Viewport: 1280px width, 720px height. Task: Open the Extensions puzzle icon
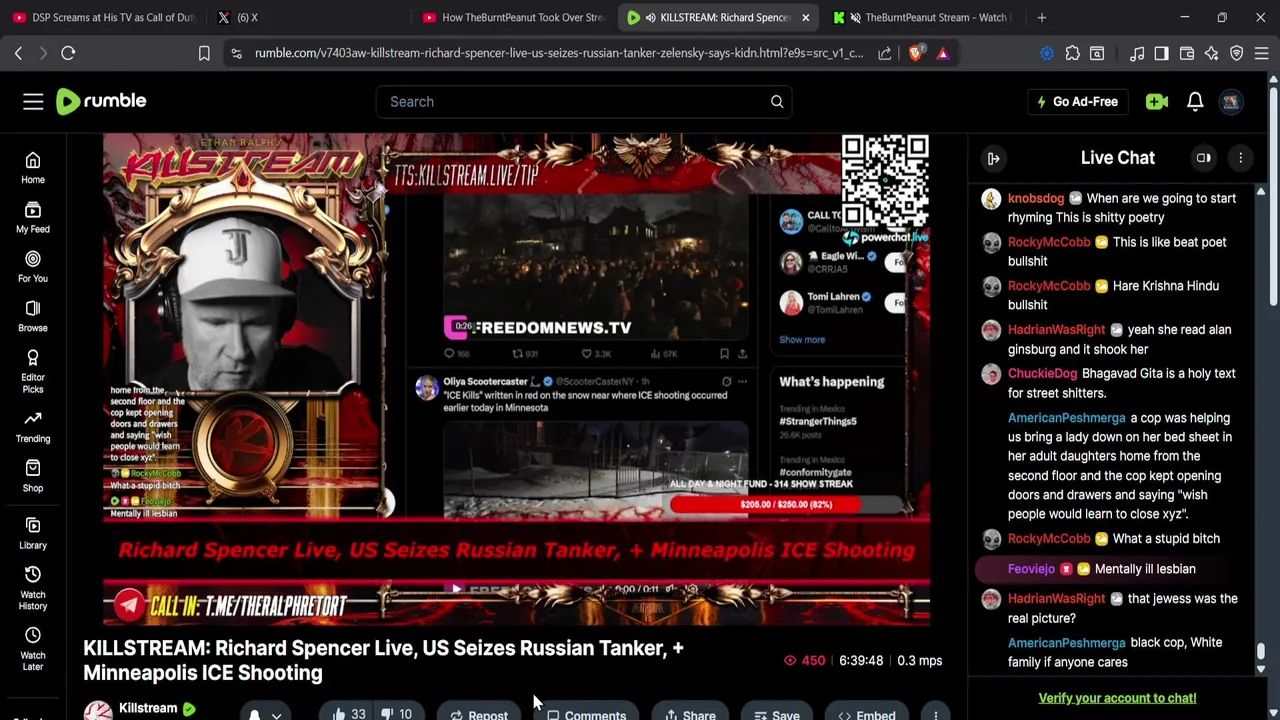(1072, 53)
